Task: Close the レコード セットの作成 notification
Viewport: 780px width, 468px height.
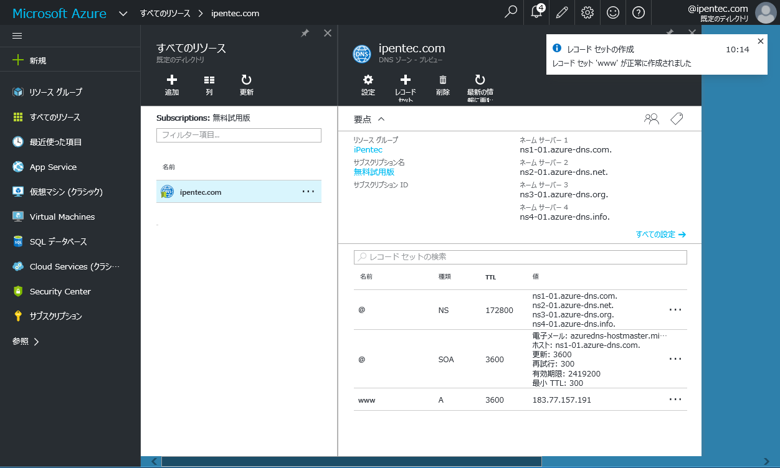Action: click(x=760, y=41)
